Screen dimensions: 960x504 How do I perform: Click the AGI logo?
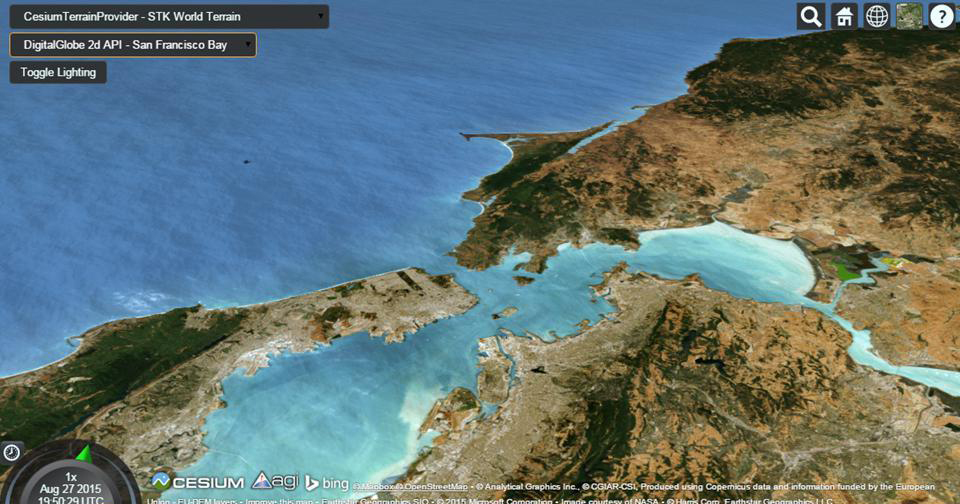pyautogui.click(x=276, y=481)
